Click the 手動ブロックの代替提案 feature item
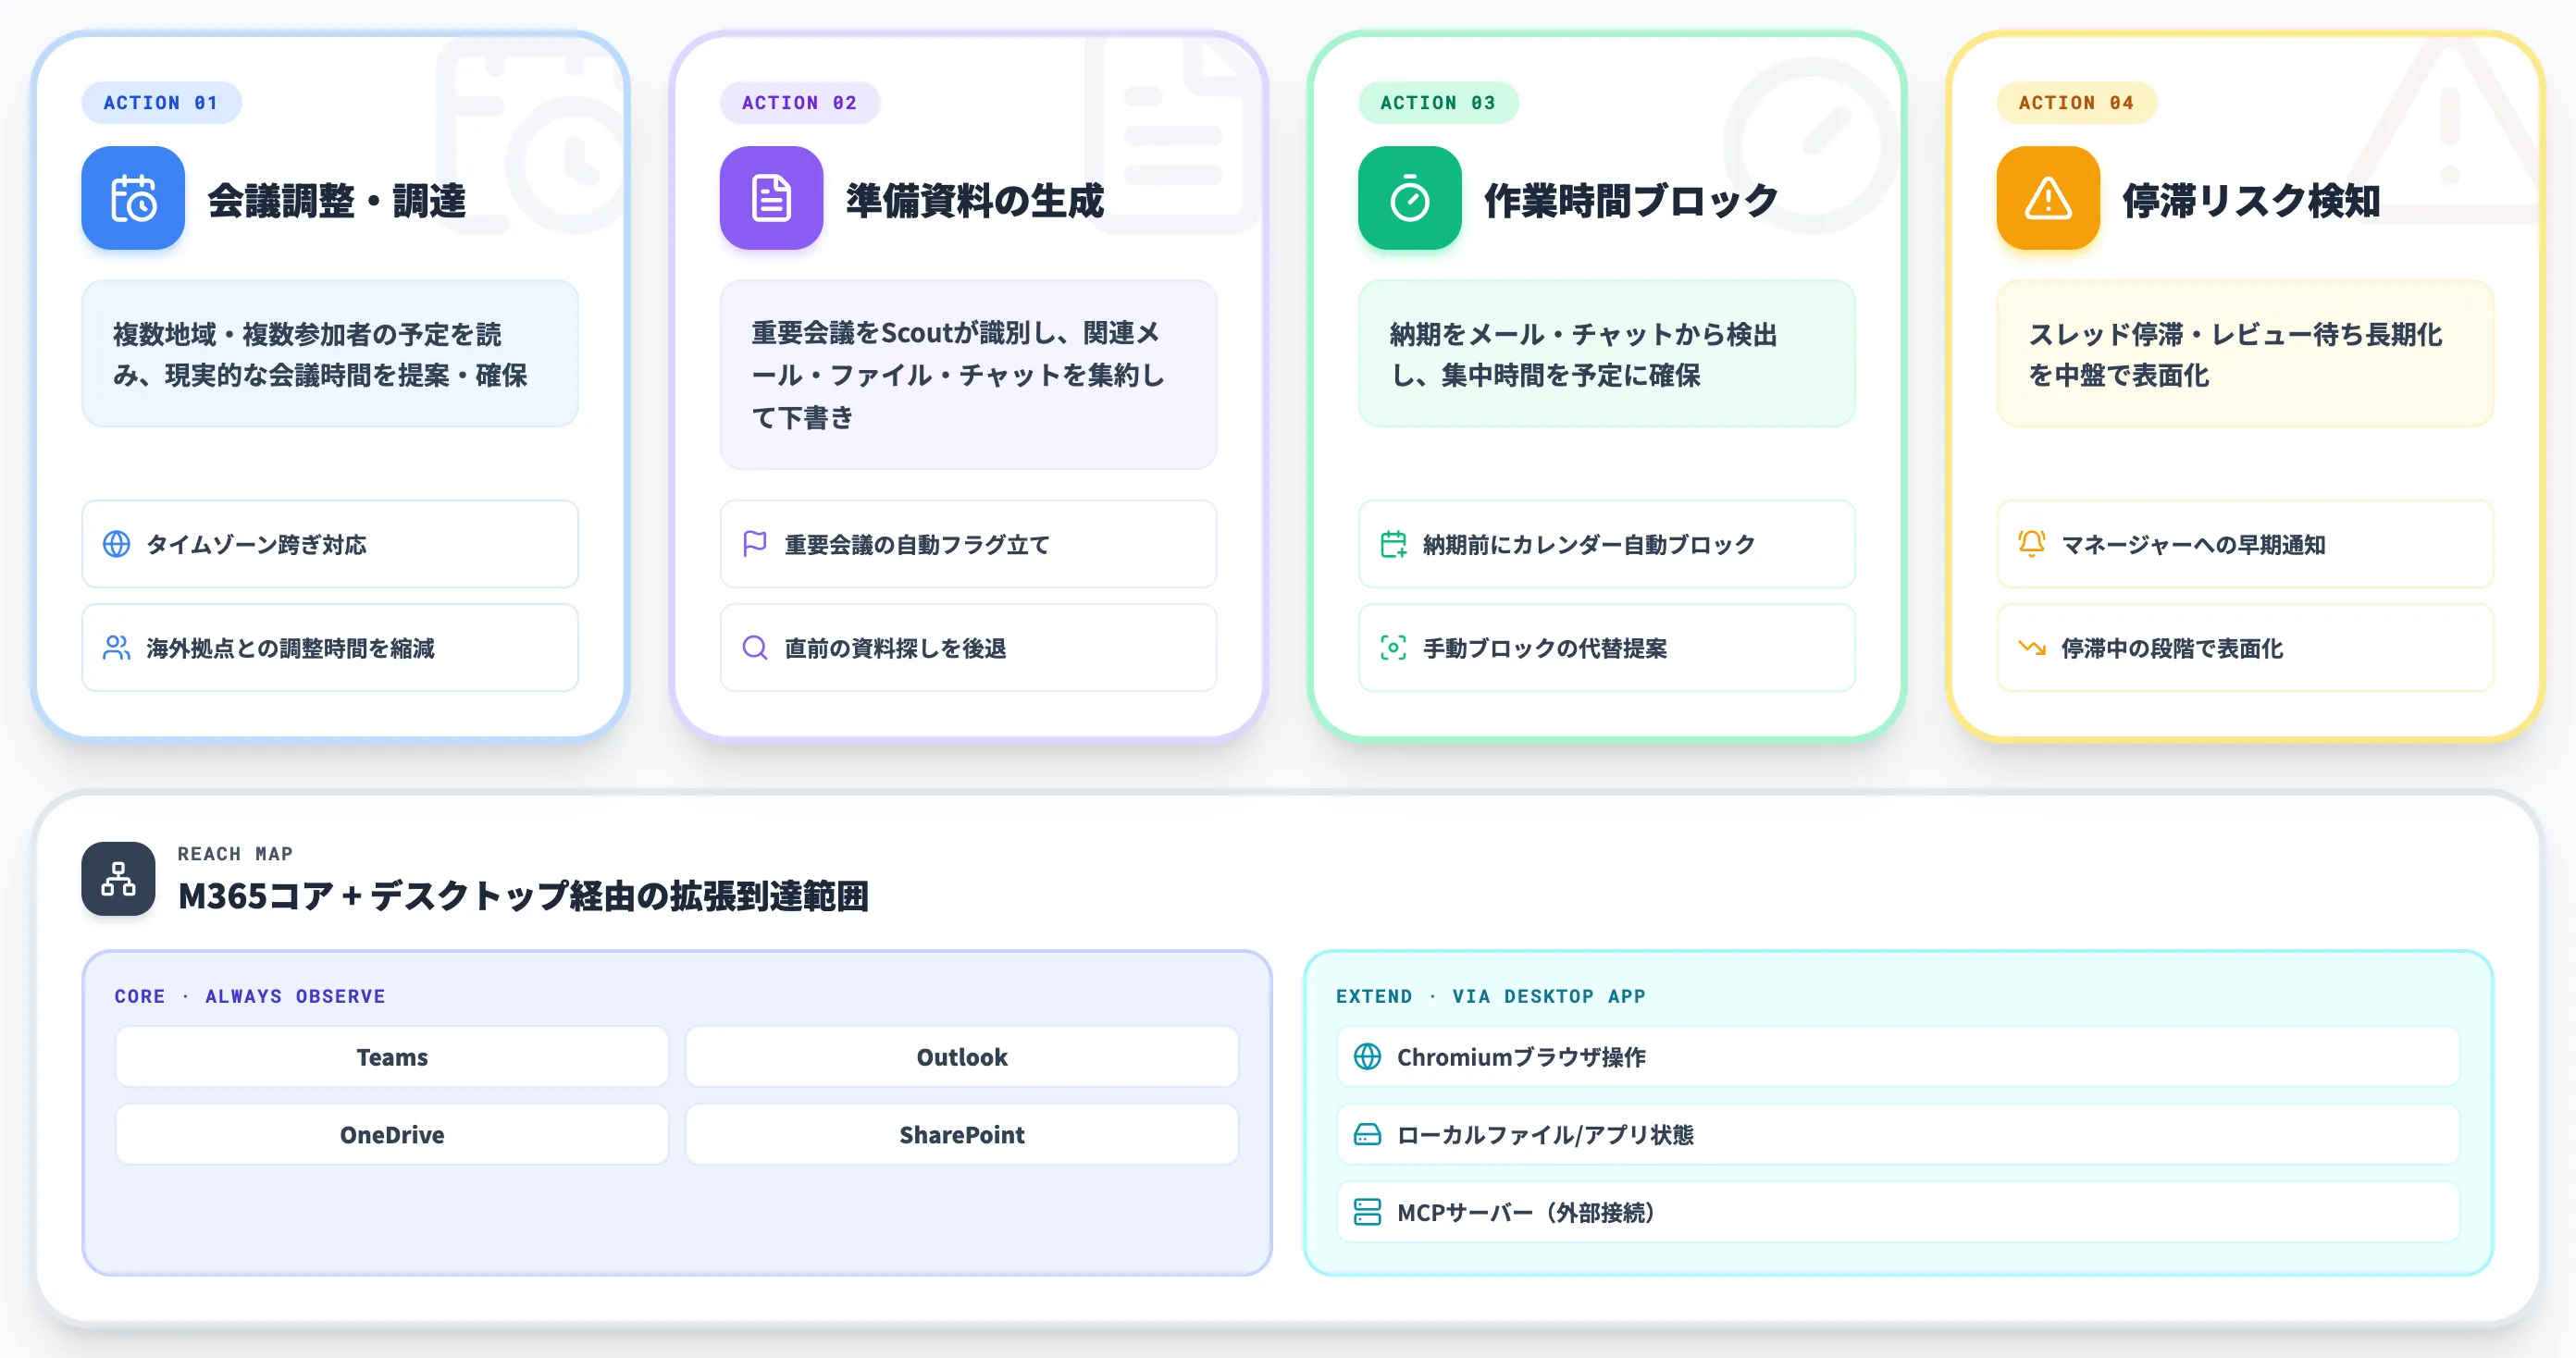The height and width of the screenshot is (1358, 2576). tap(1606, 648)
